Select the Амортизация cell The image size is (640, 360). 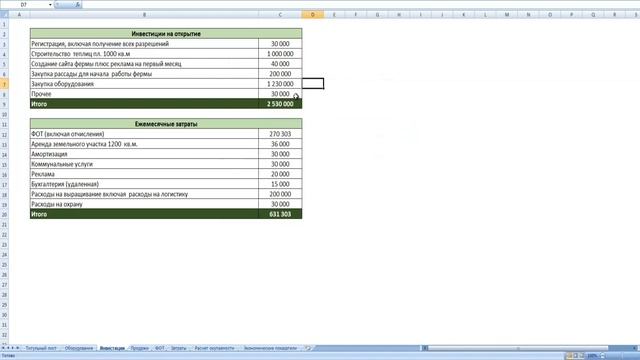pyautogui.click(x=144, y=154)
